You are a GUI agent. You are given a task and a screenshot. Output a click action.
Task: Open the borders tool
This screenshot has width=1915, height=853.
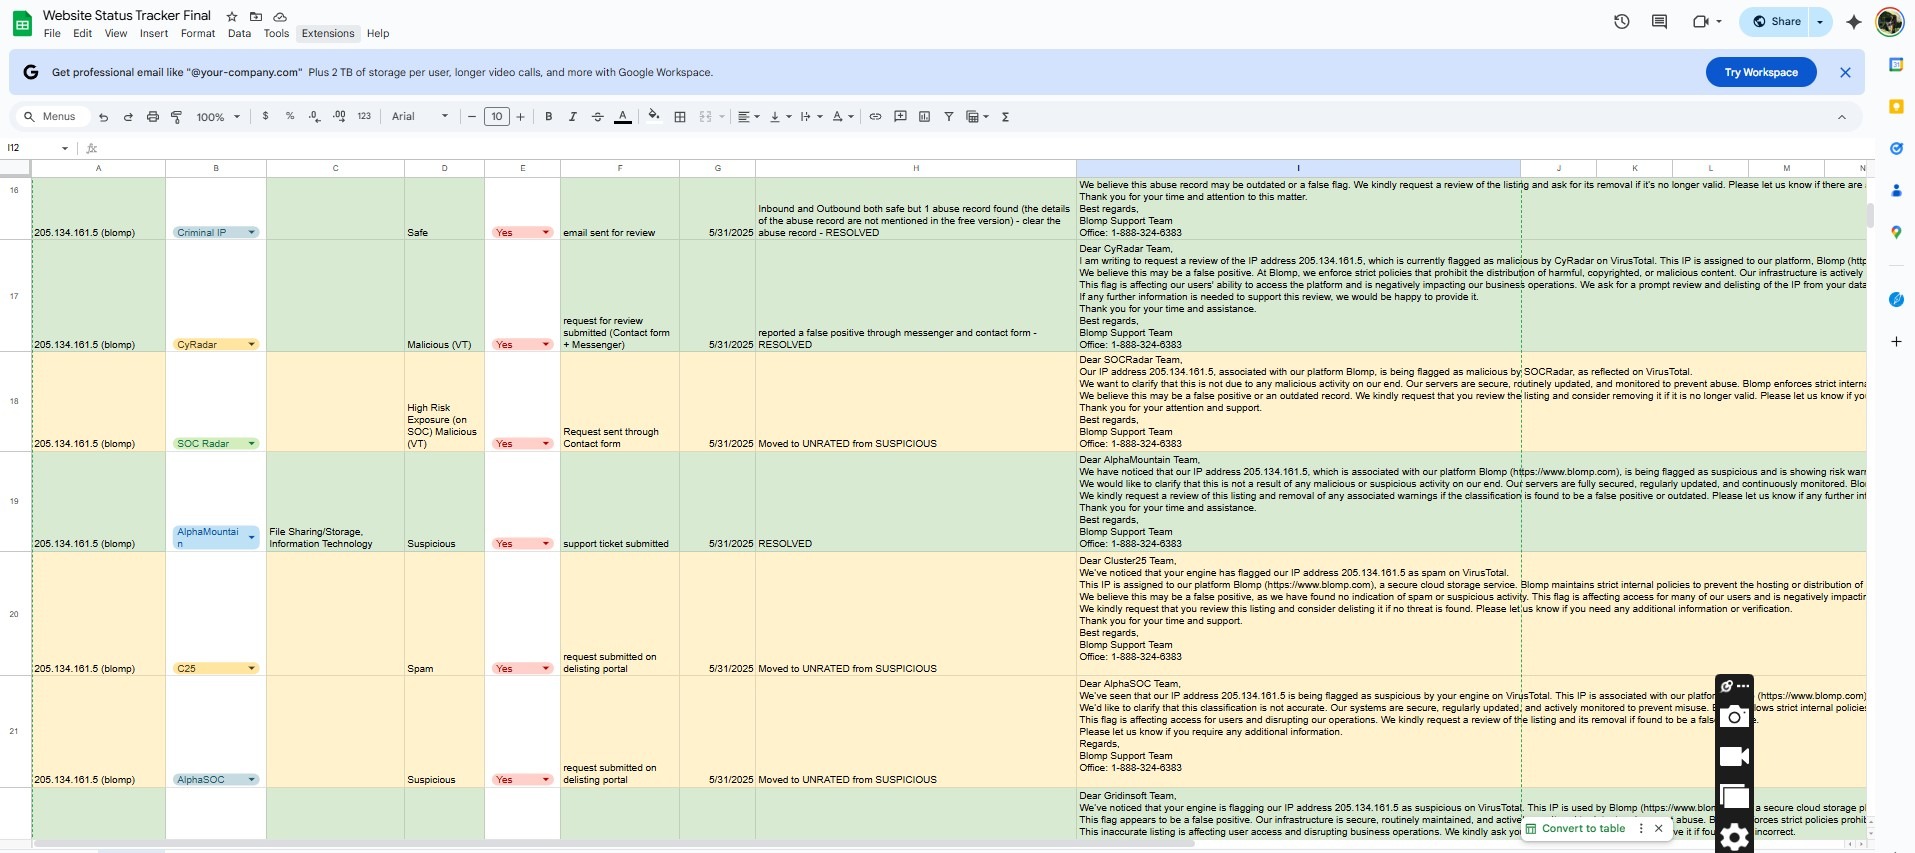680,117
